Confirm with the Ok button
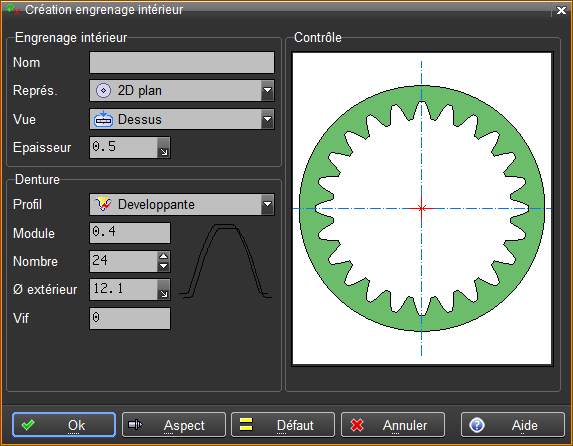The height and width of the screenshot is (446, 573). [64, 425]
